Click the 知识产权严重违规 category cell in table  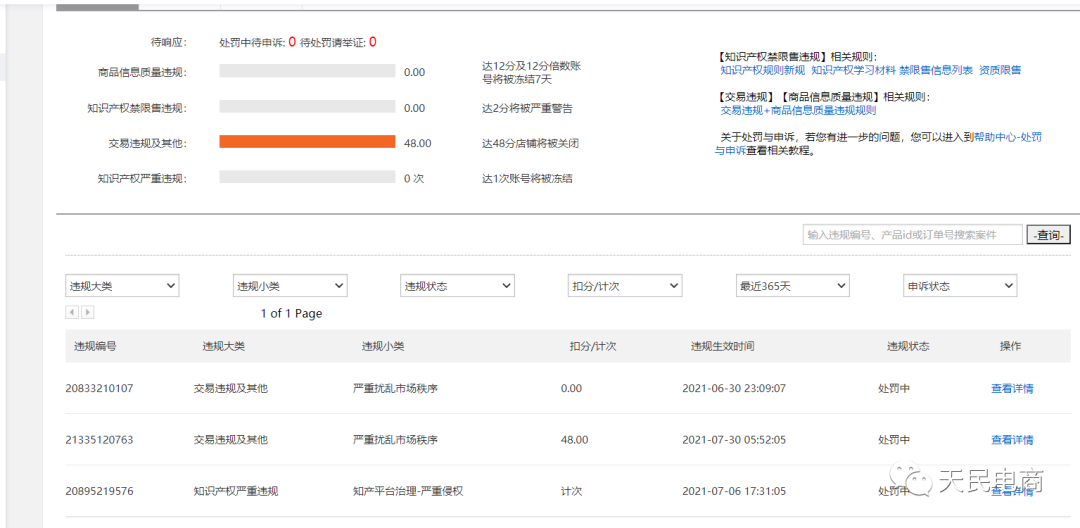coord(236,492)
